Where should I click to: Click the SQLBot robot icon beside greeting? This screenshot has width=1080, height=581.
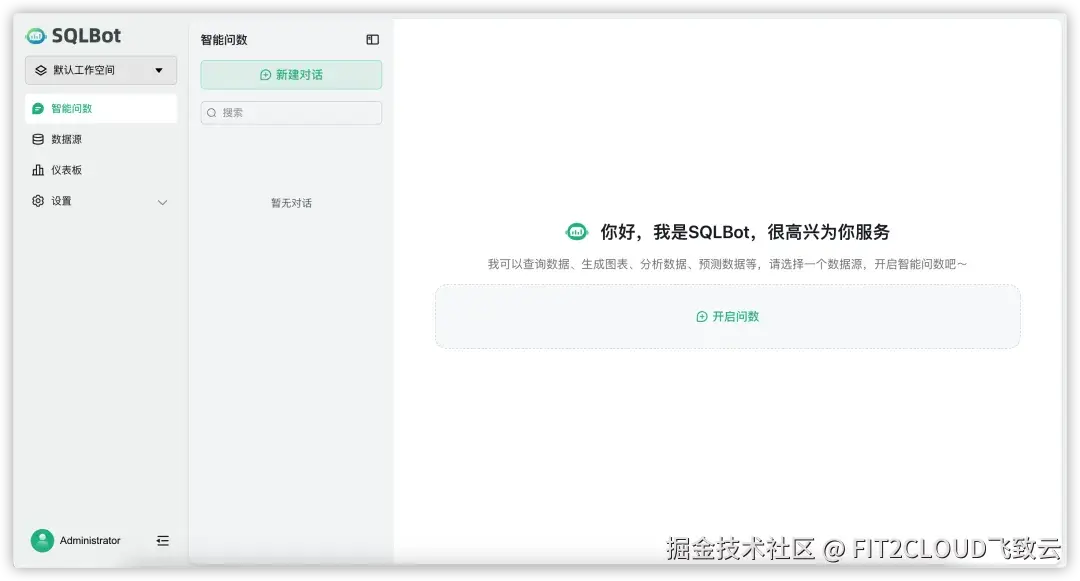pos(577,232)
